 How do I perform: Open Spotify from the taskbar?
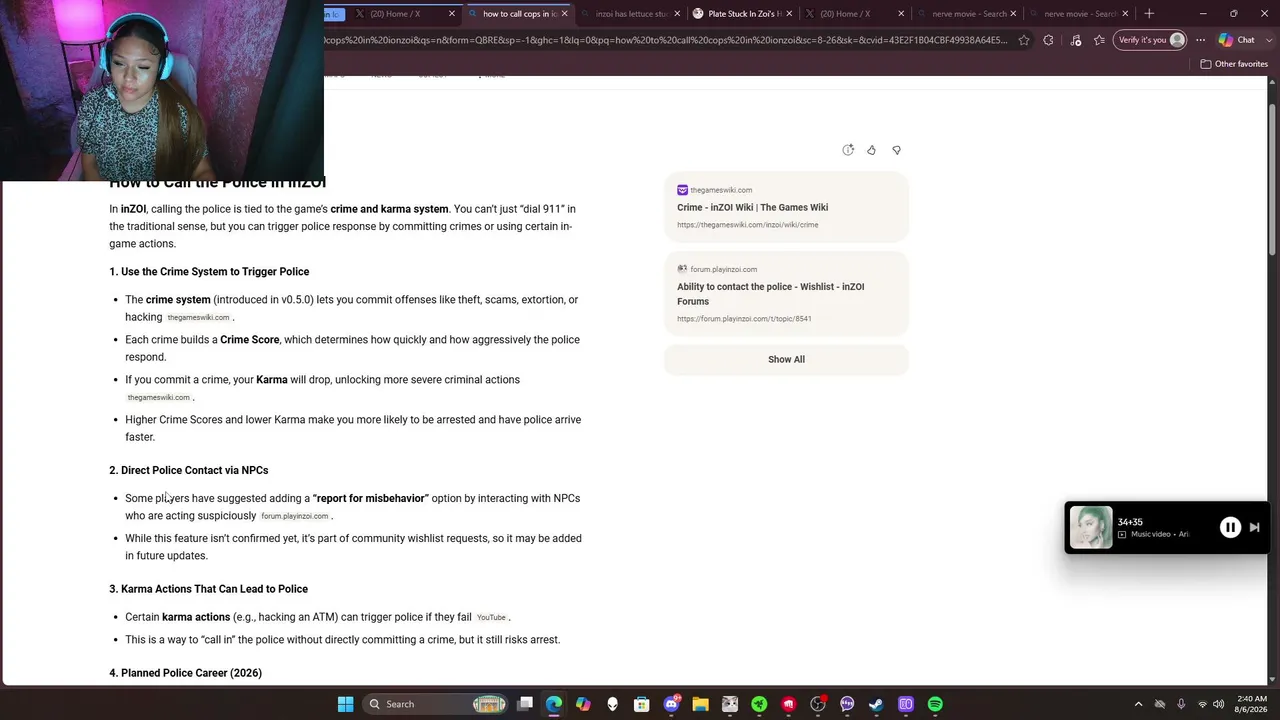pyautogui.click(x=935, y=704)
